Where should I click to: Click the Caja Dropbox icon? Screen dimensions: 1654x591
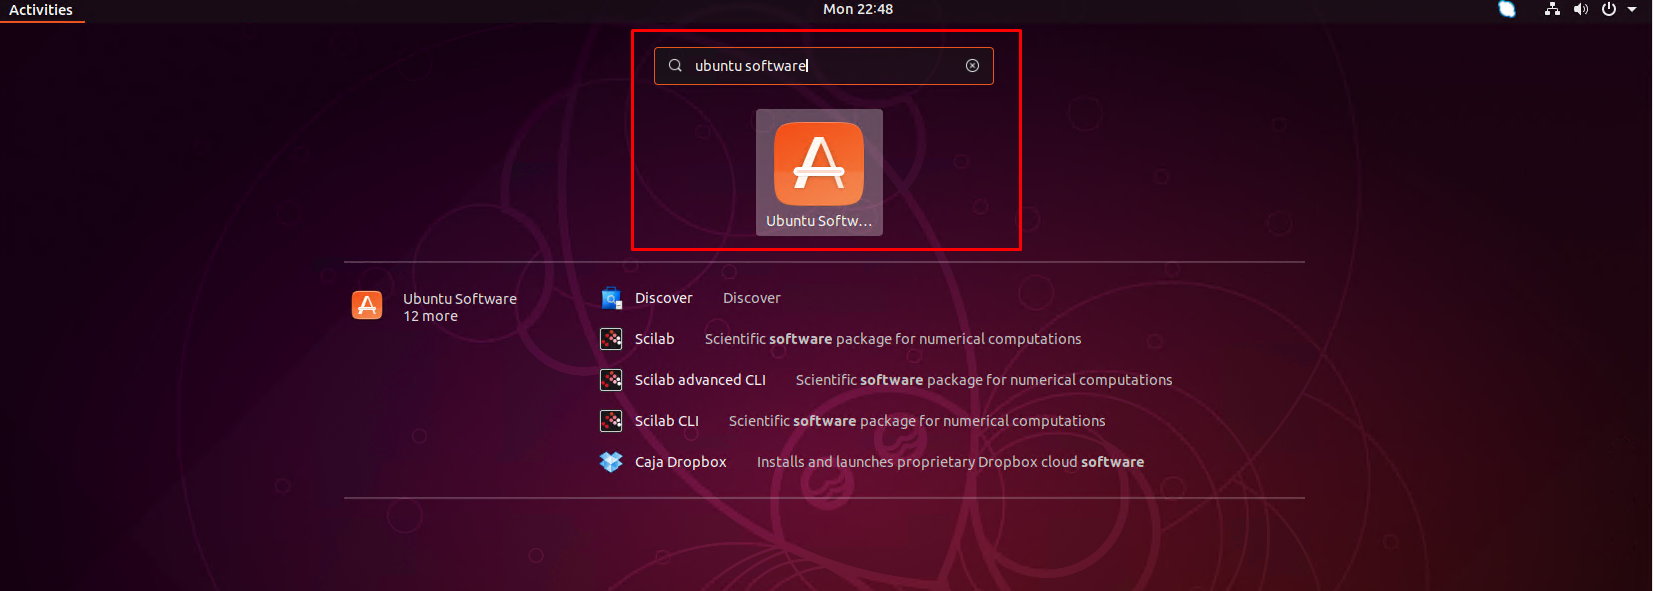pos(611,462)
